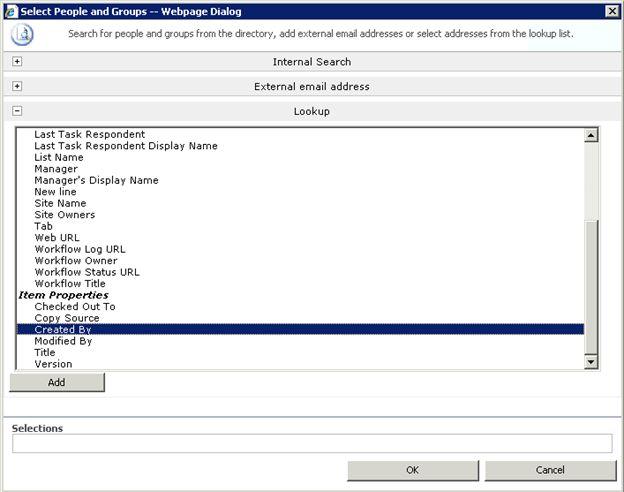Viewport: 624px width, 492px height.
Task: Select 'Last Task Respondent Display Name'
Action: click(300, 146)
